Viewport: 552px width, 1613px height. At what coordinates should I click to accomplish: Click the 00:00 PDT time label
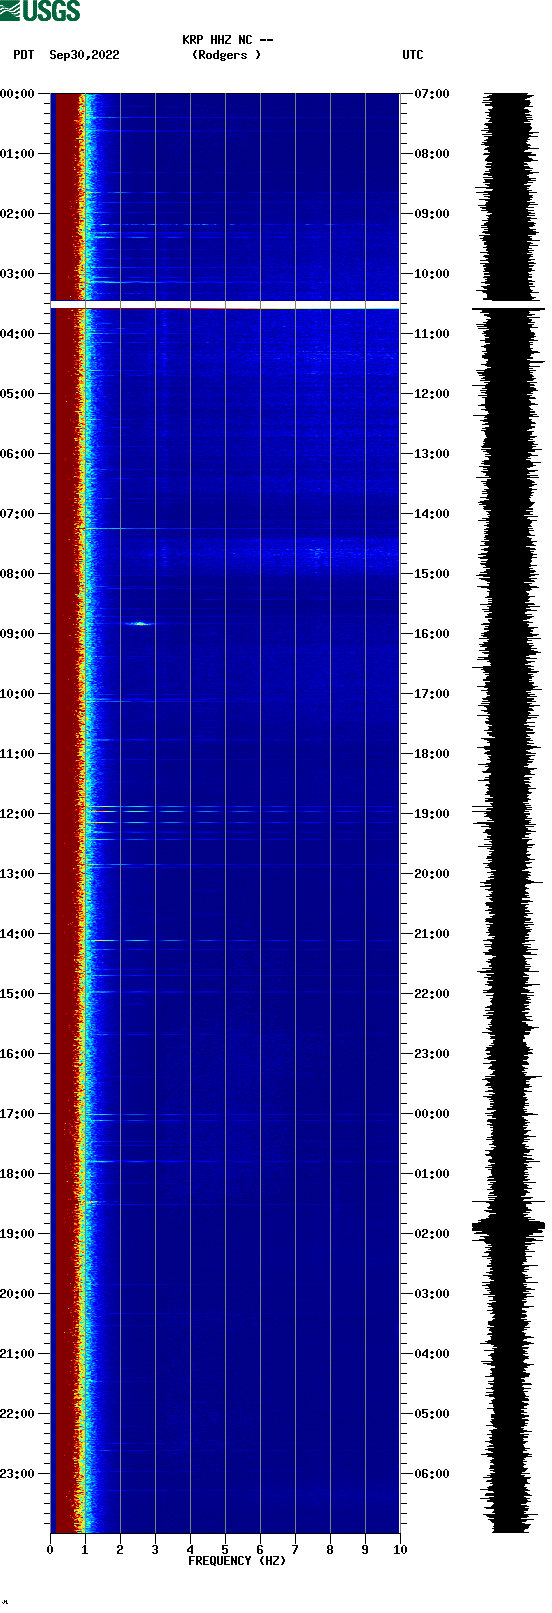pos(17,94)
